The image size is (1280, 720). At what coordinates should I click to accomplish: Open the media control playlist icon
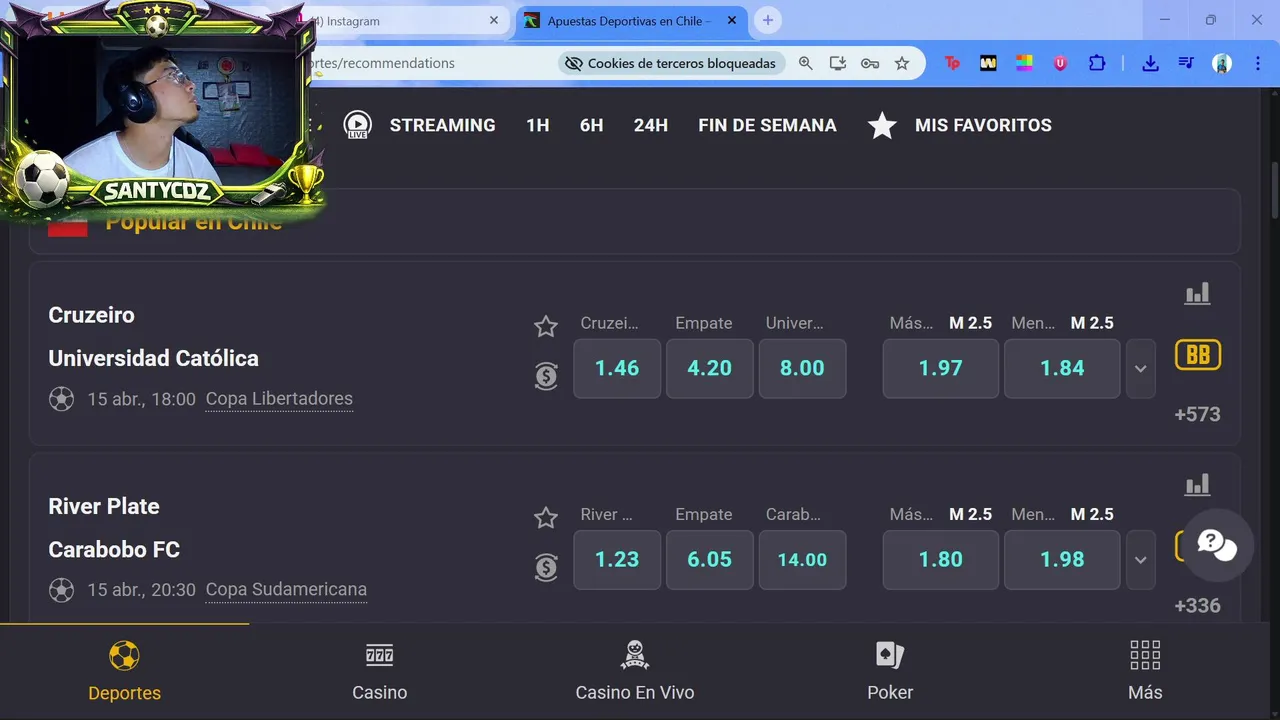1186,63
